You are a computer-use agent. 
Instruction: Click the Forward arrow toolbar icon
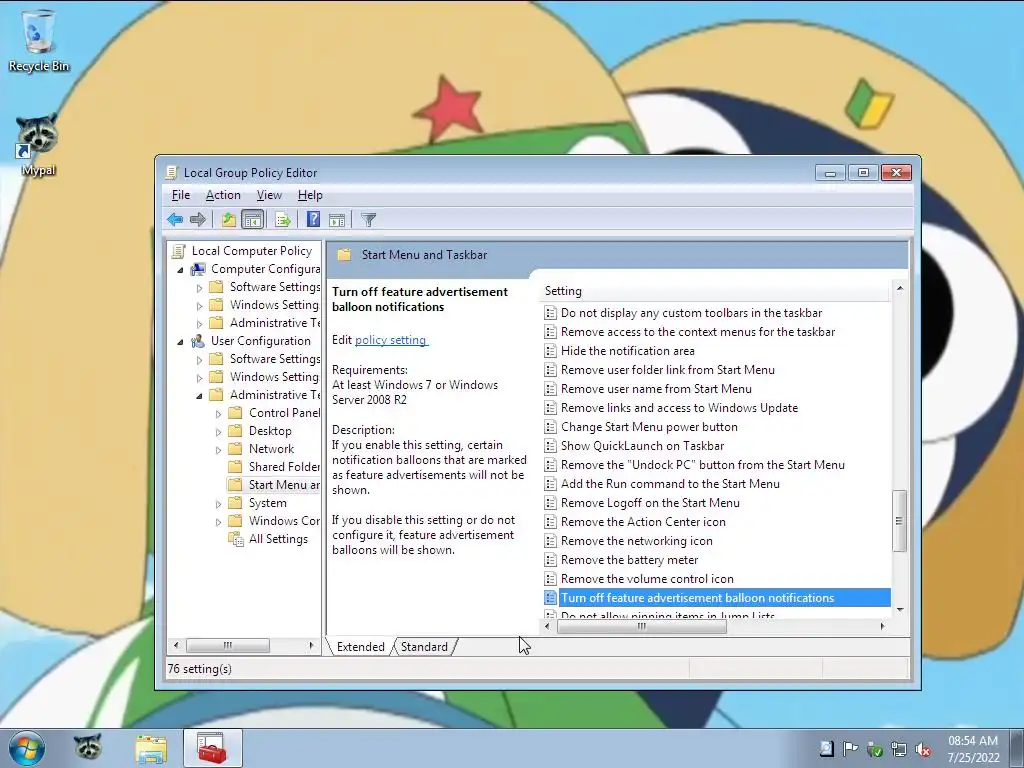point(197,220)
